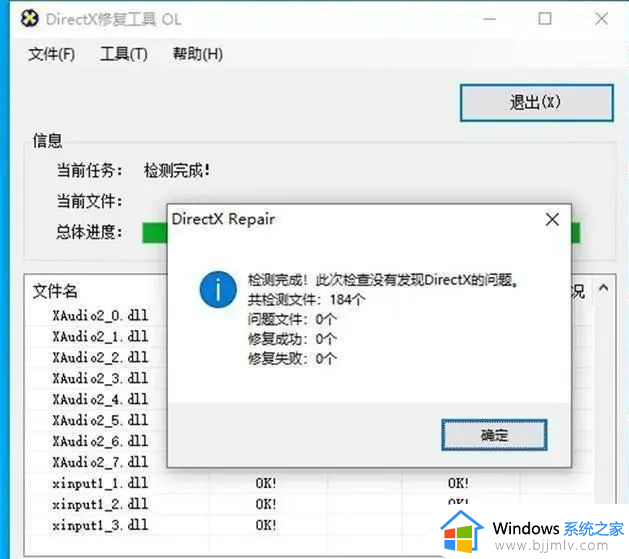Click the 问题文件: 0个 line

292,319
